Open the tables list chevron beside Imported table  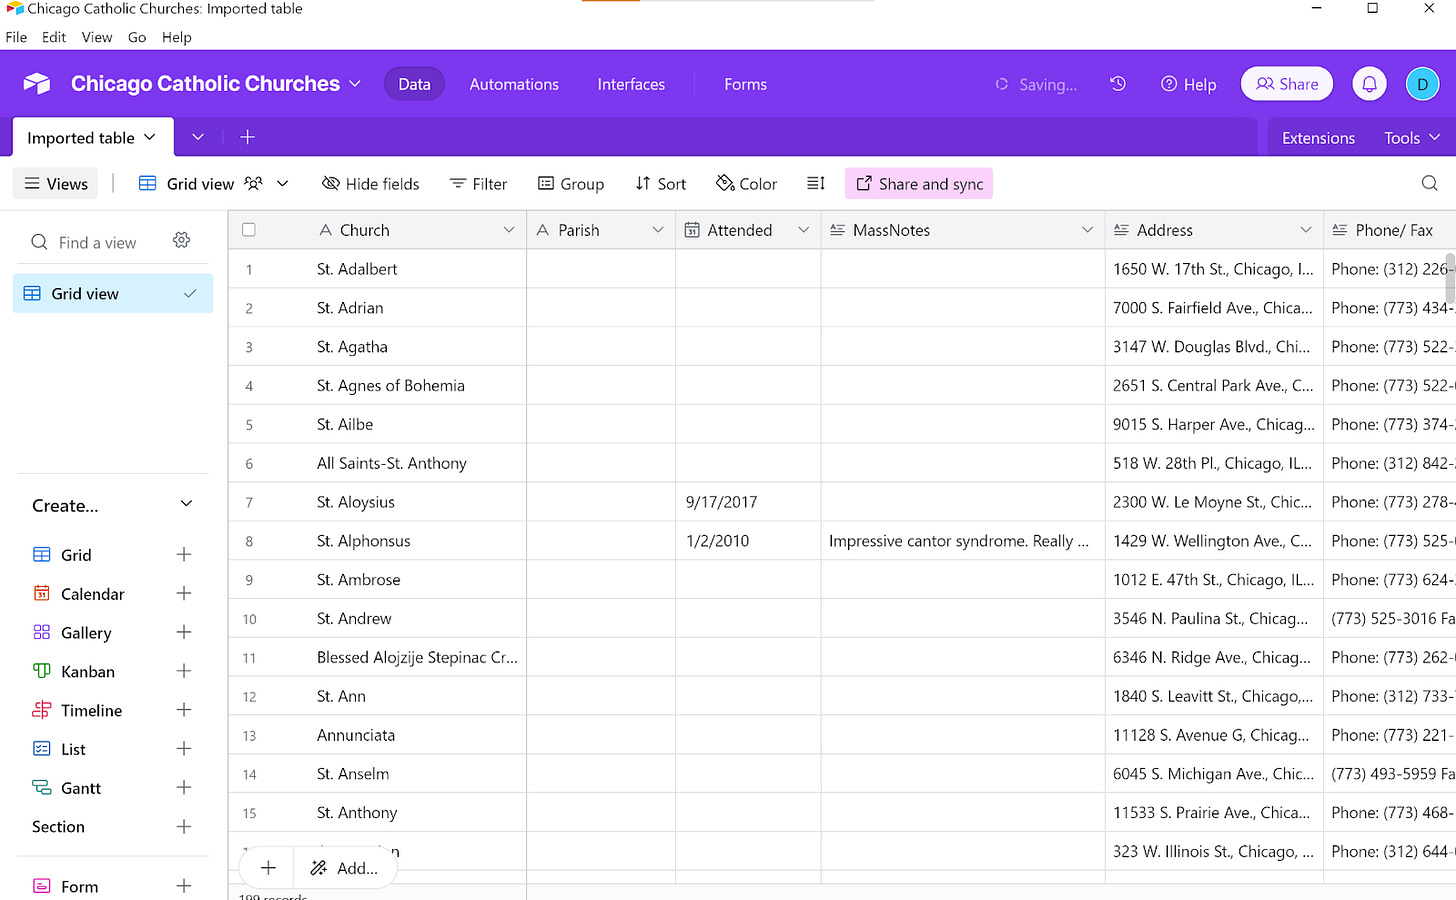[x=198, y=137]
